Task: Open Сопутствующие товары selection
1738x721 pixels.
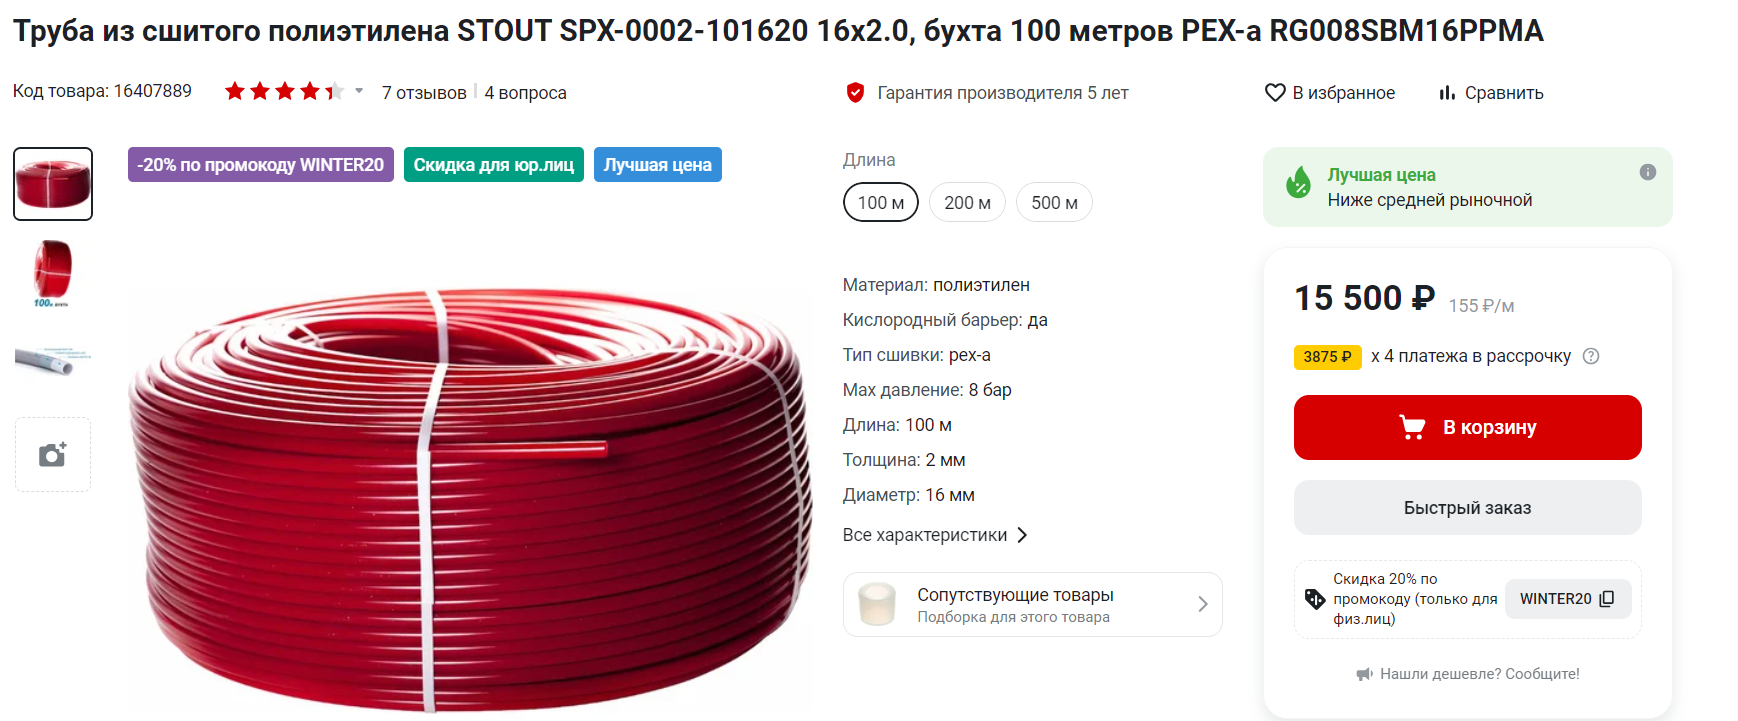Action: [1033, 605]
